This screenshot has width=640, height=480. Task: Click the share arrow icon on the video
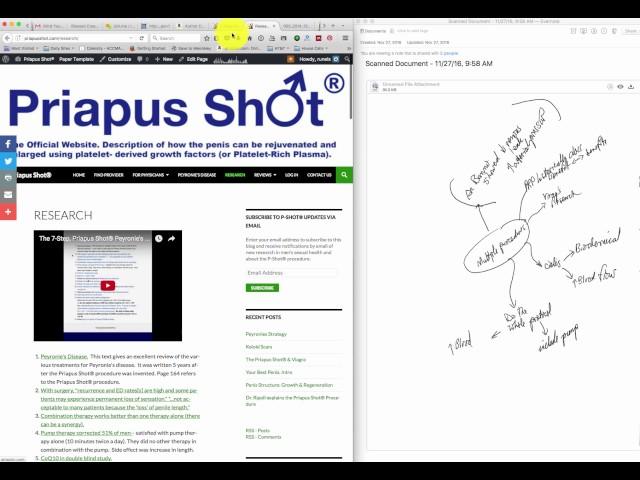point(171,238)
